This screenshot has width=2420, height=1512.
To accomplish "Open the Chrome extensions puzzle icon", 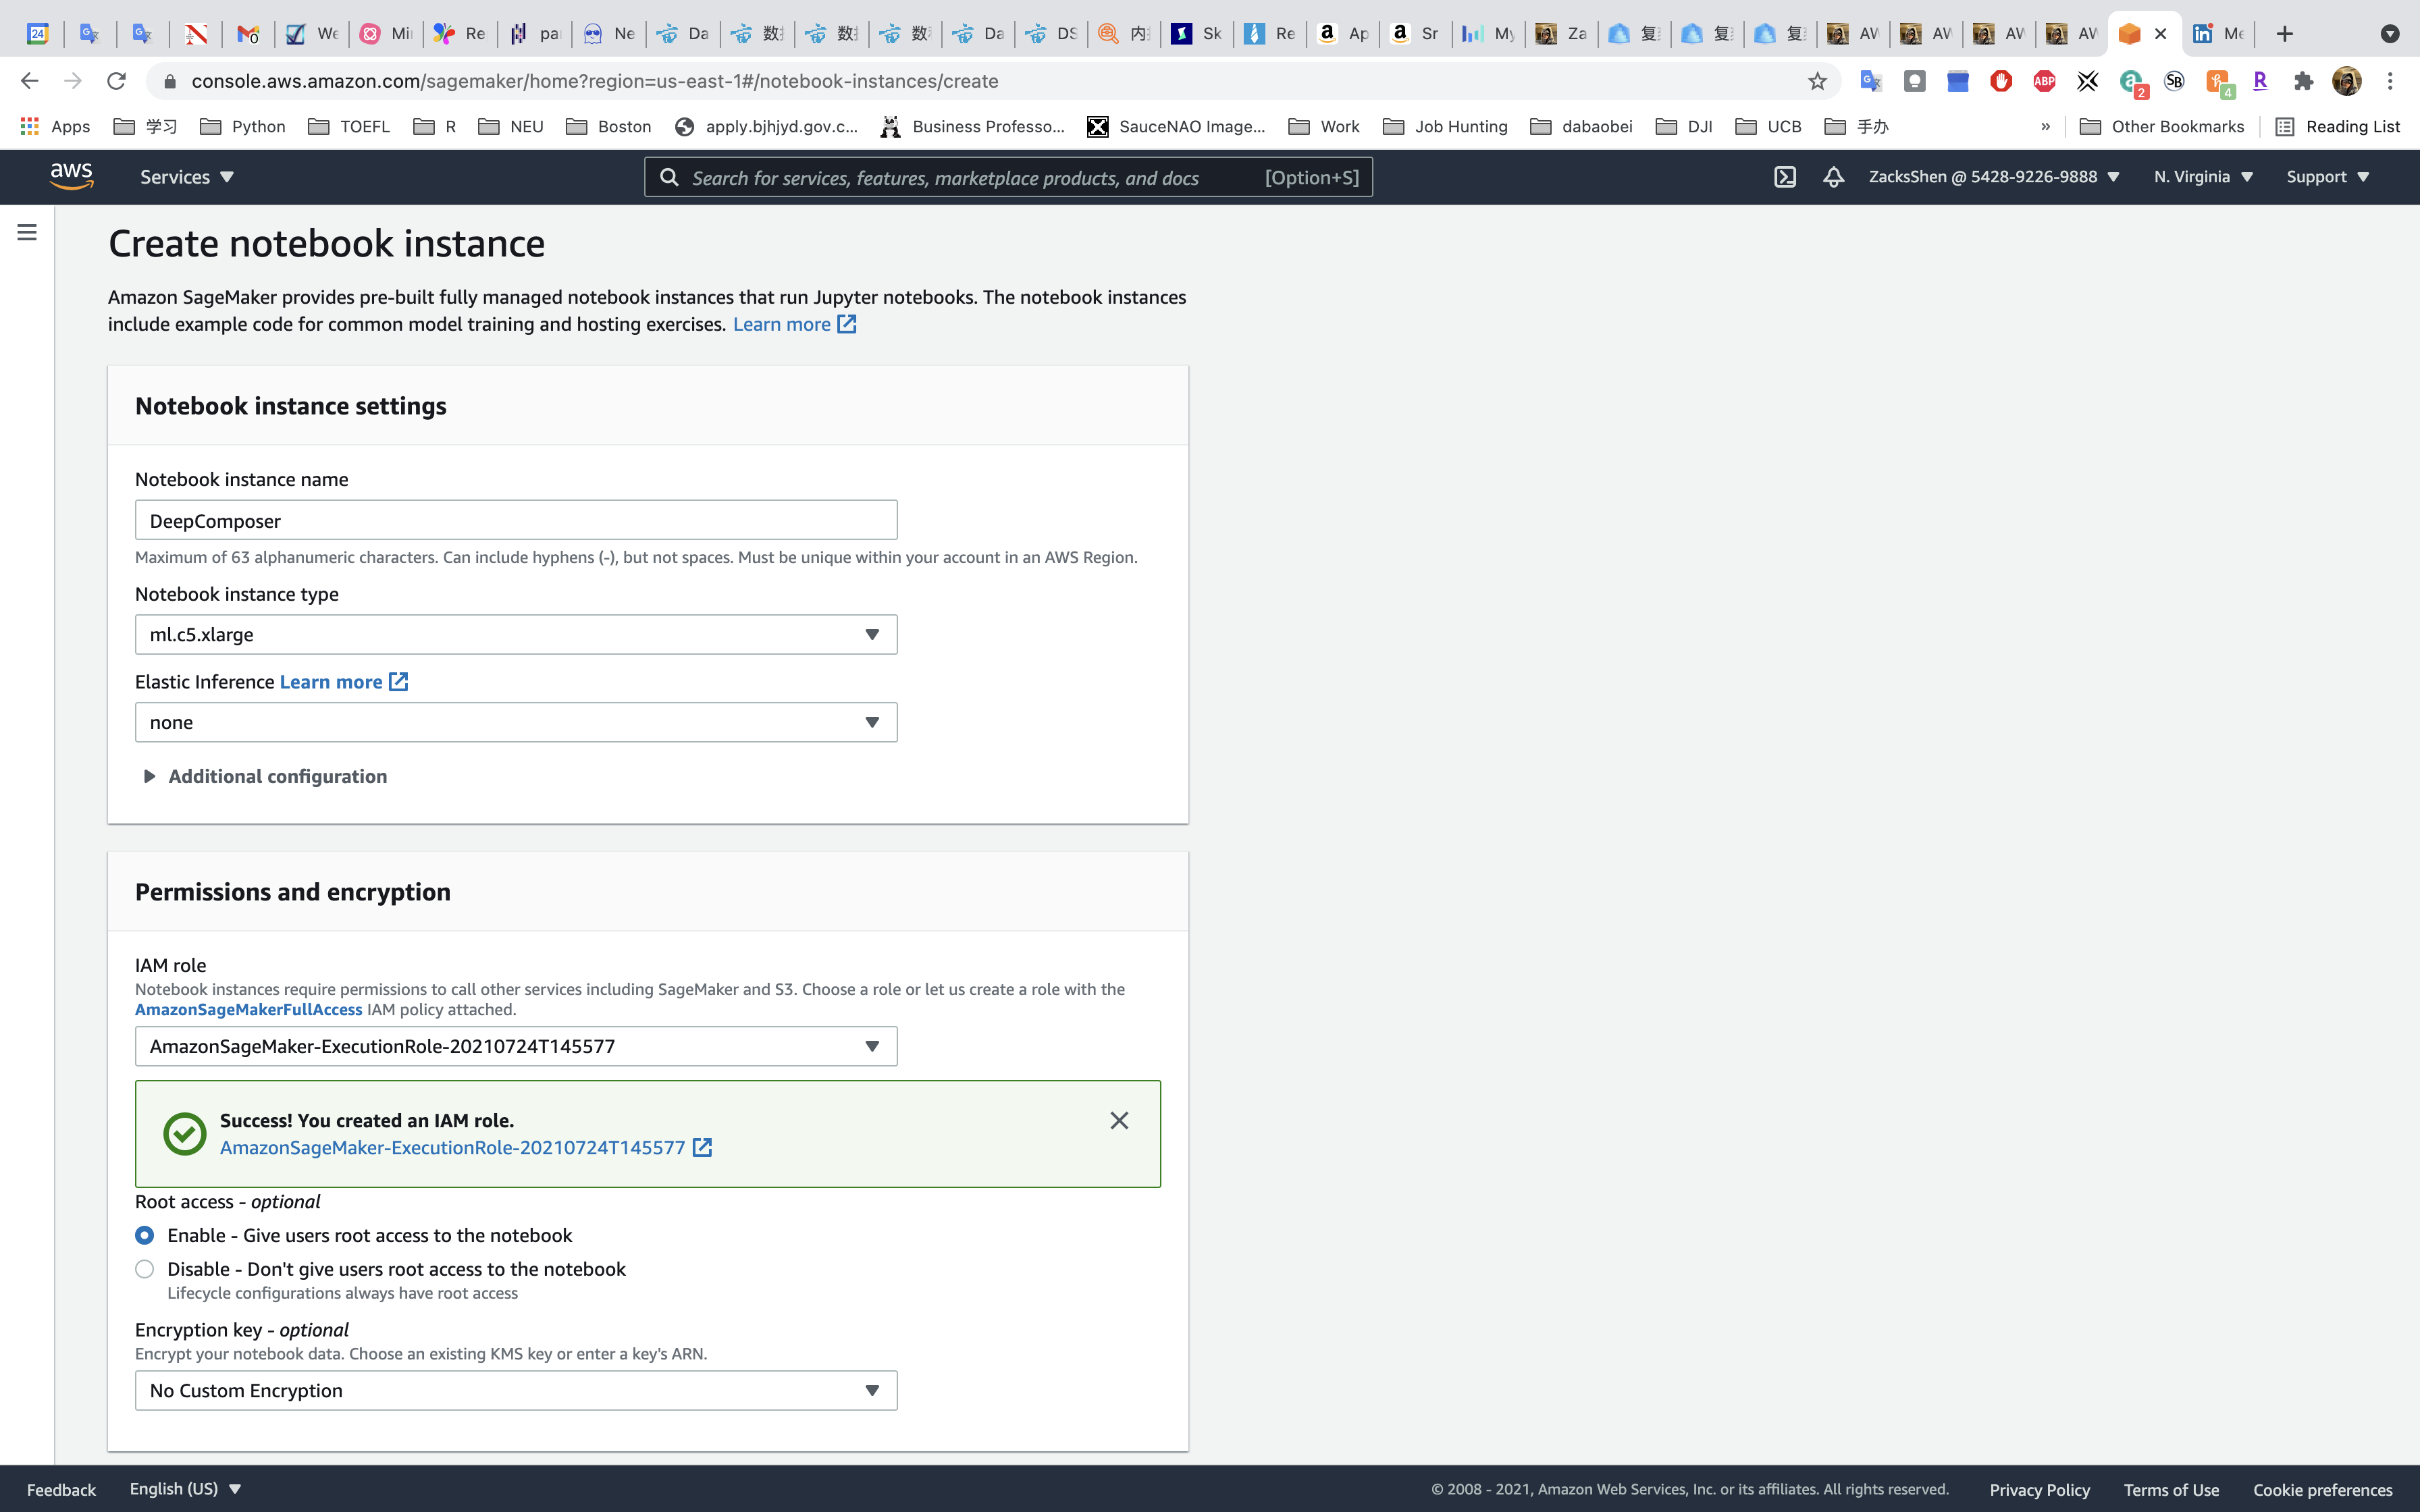I will (2303, 81).
